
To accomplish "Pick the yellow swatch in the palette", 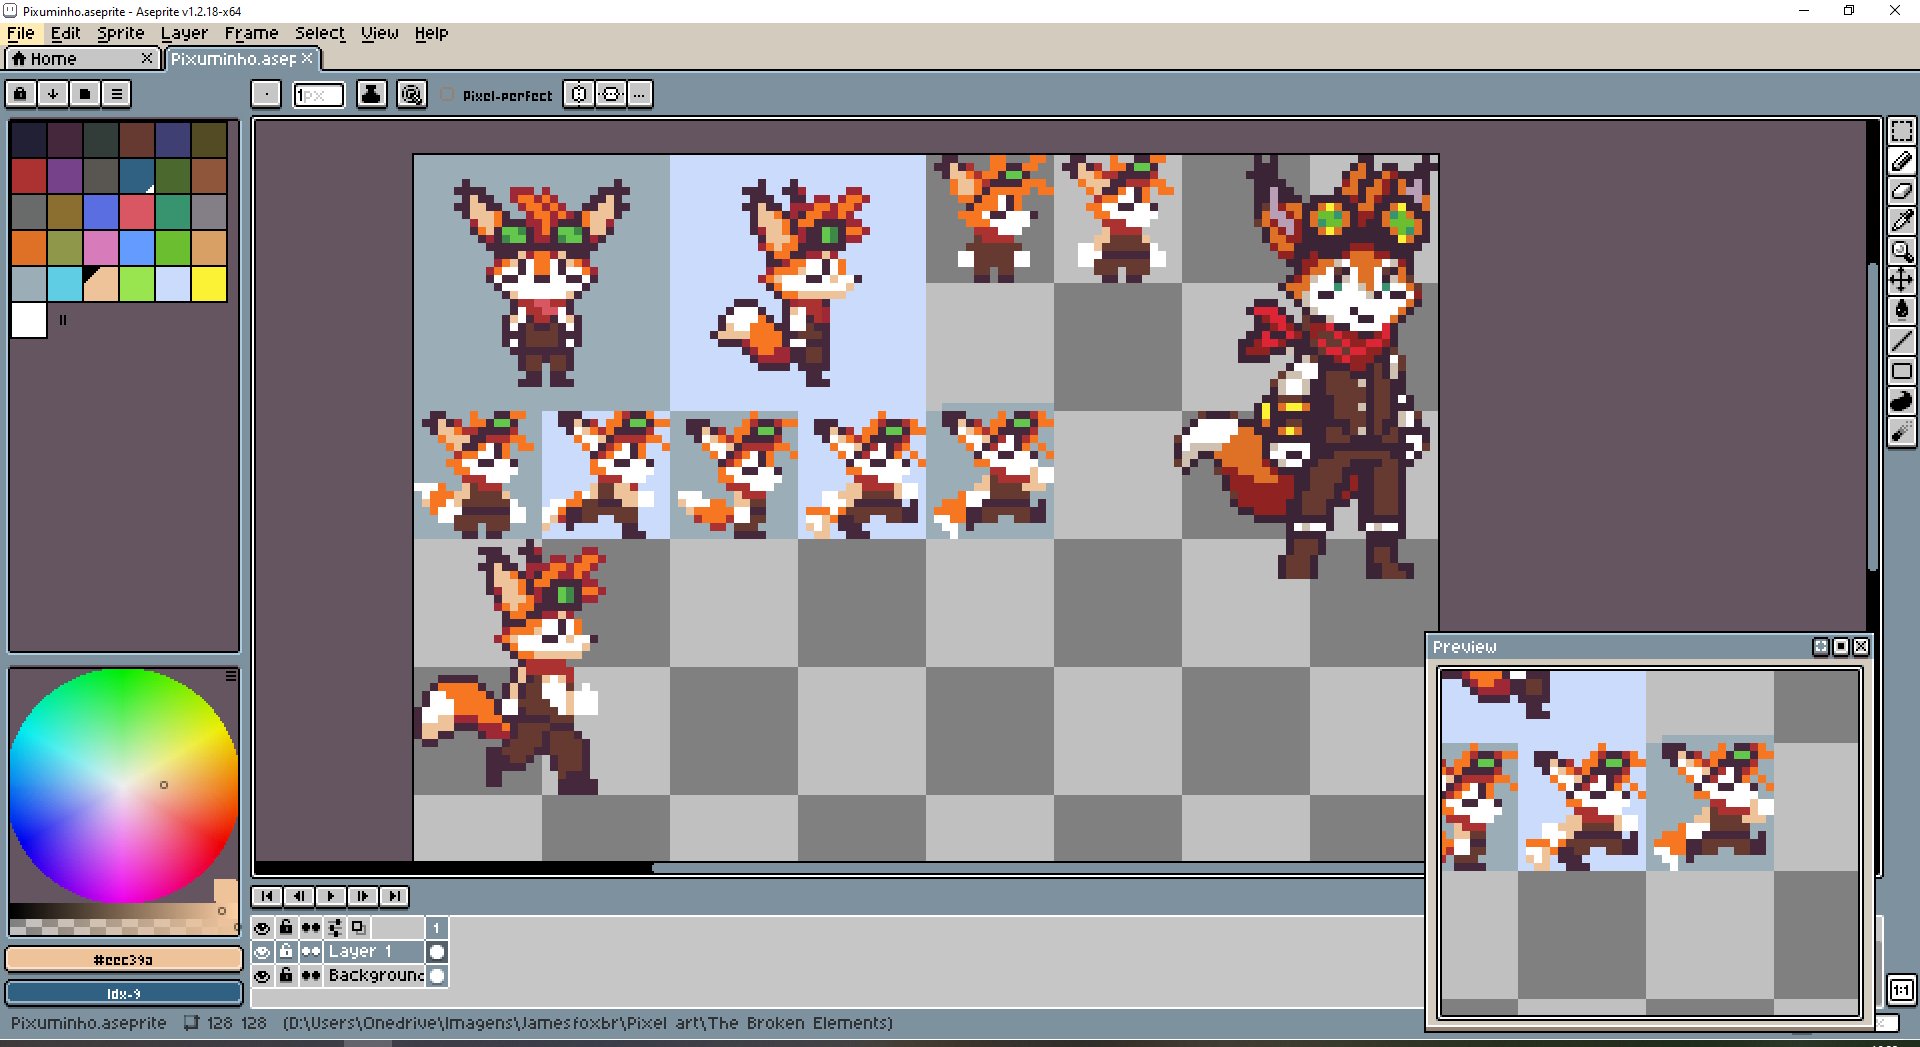I will click(209, 284).
